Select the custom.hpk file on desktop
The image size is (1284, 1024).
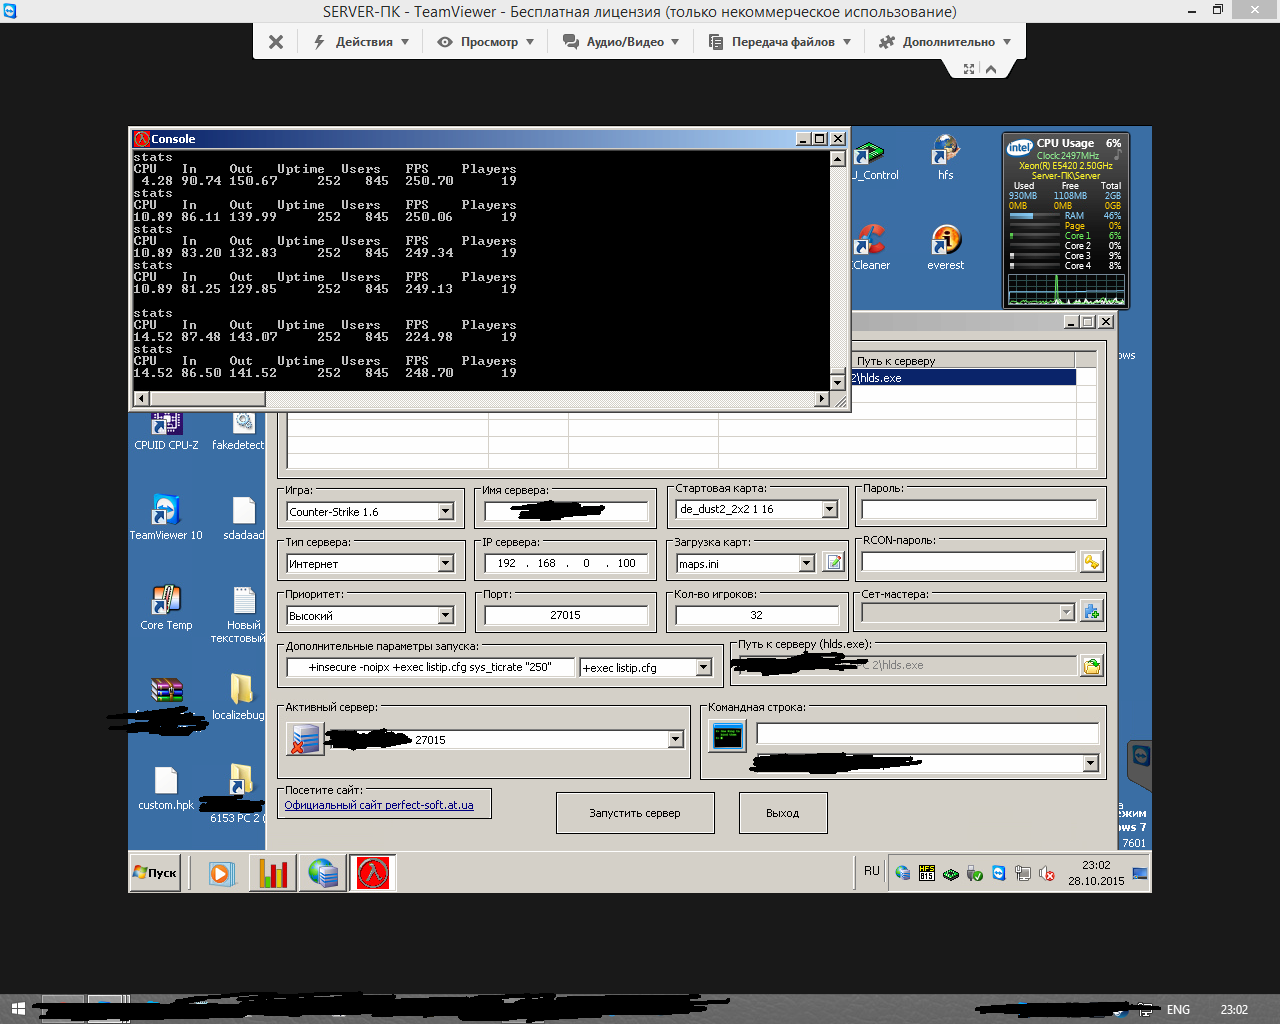pyautogui.click(x=166, y=787)
